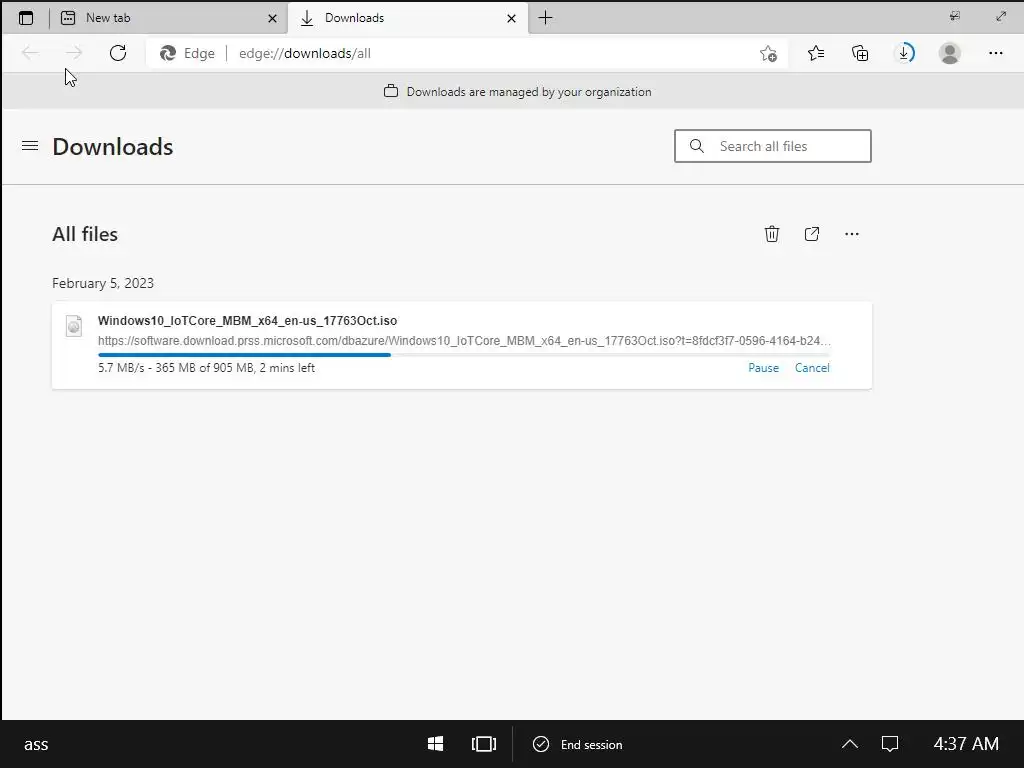This screenshot has height=768, width=1024.
Task: Open the Action Center notifications icon
Action: coord(890,744)
